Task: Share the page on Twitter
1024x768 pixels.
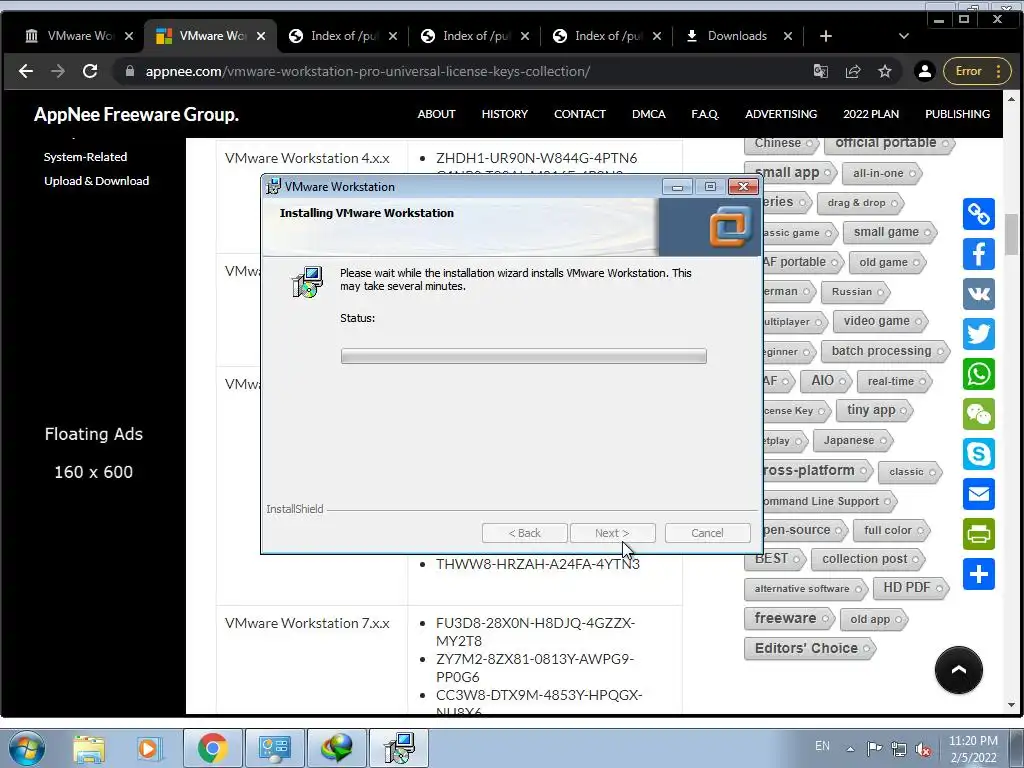Action: [x=978, y=334]
